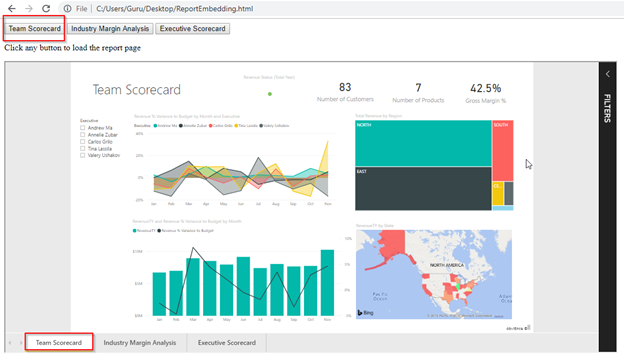The image size is (624, 361).
Task: Click the RevenueTY legend entry
Action: point(144,230)
